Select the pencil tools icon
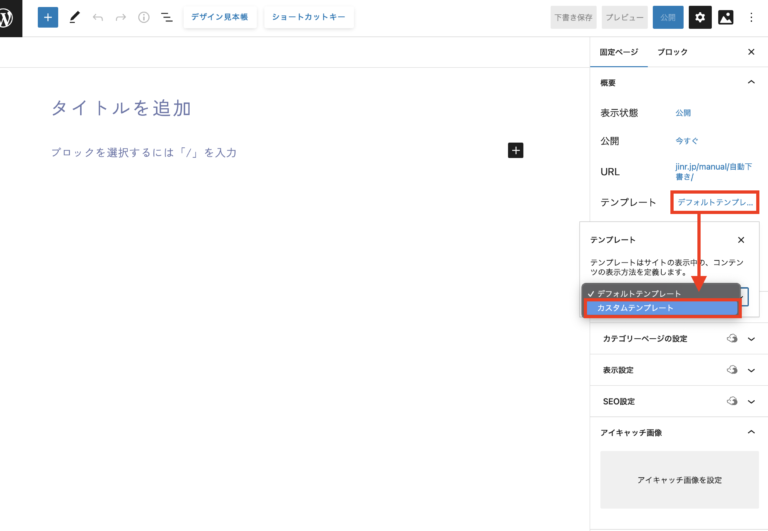 click(75, 18)
